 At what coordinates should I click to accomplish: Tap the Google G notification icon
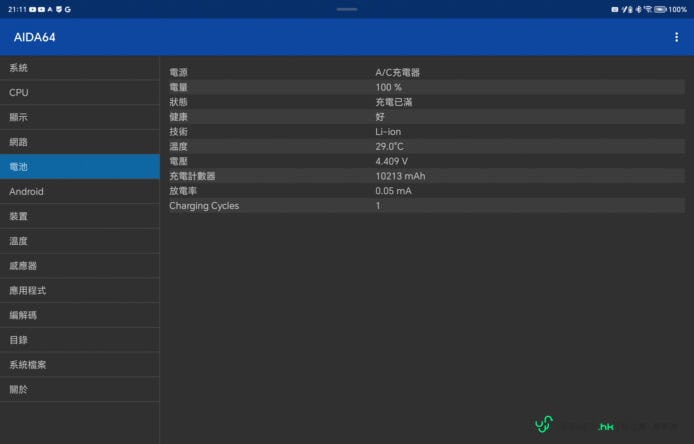(x=67, y=9)
